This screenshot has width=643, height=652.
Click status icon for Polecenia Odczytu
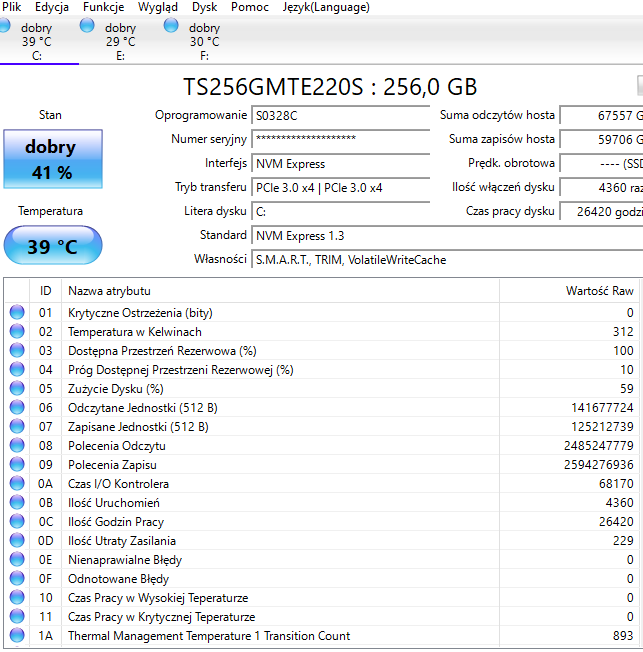tap(17, 446)
